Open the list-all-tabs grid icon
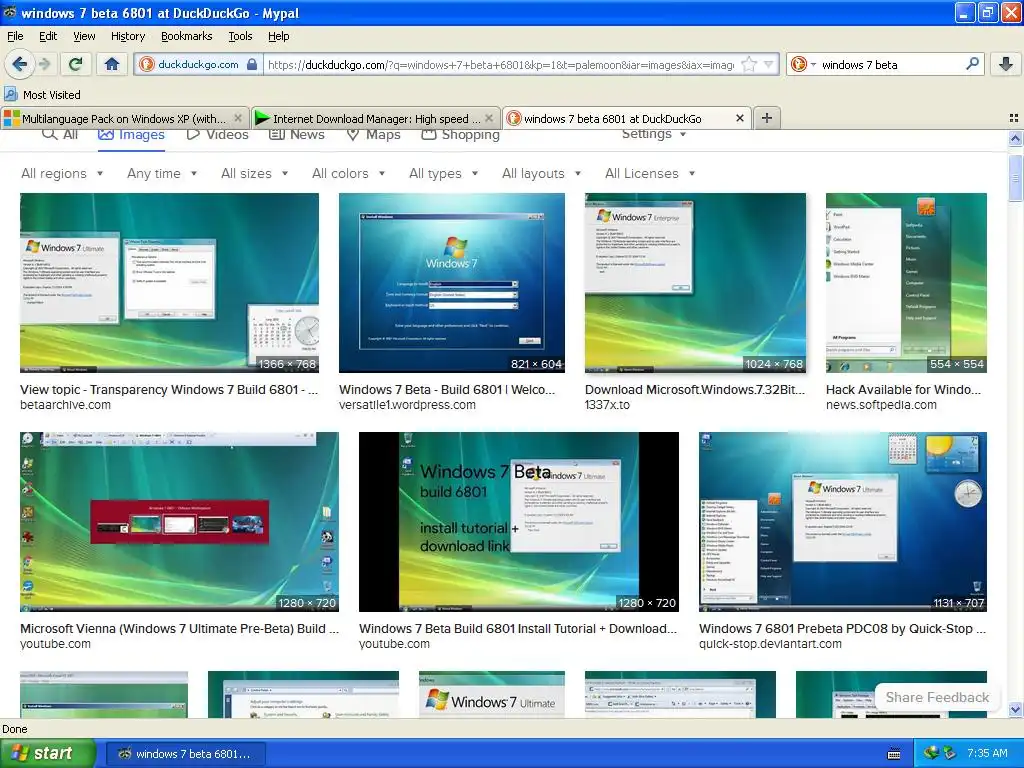Viewport: 1024px width, 768px height. 1014,118
